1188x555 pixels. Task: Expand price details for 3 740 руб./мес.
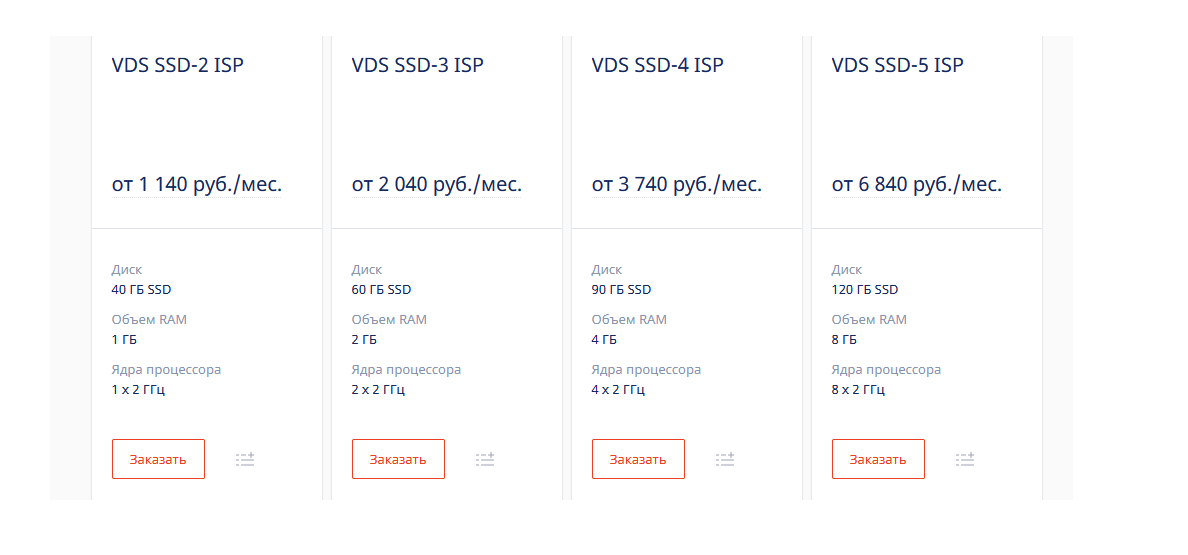pos(677,185)
